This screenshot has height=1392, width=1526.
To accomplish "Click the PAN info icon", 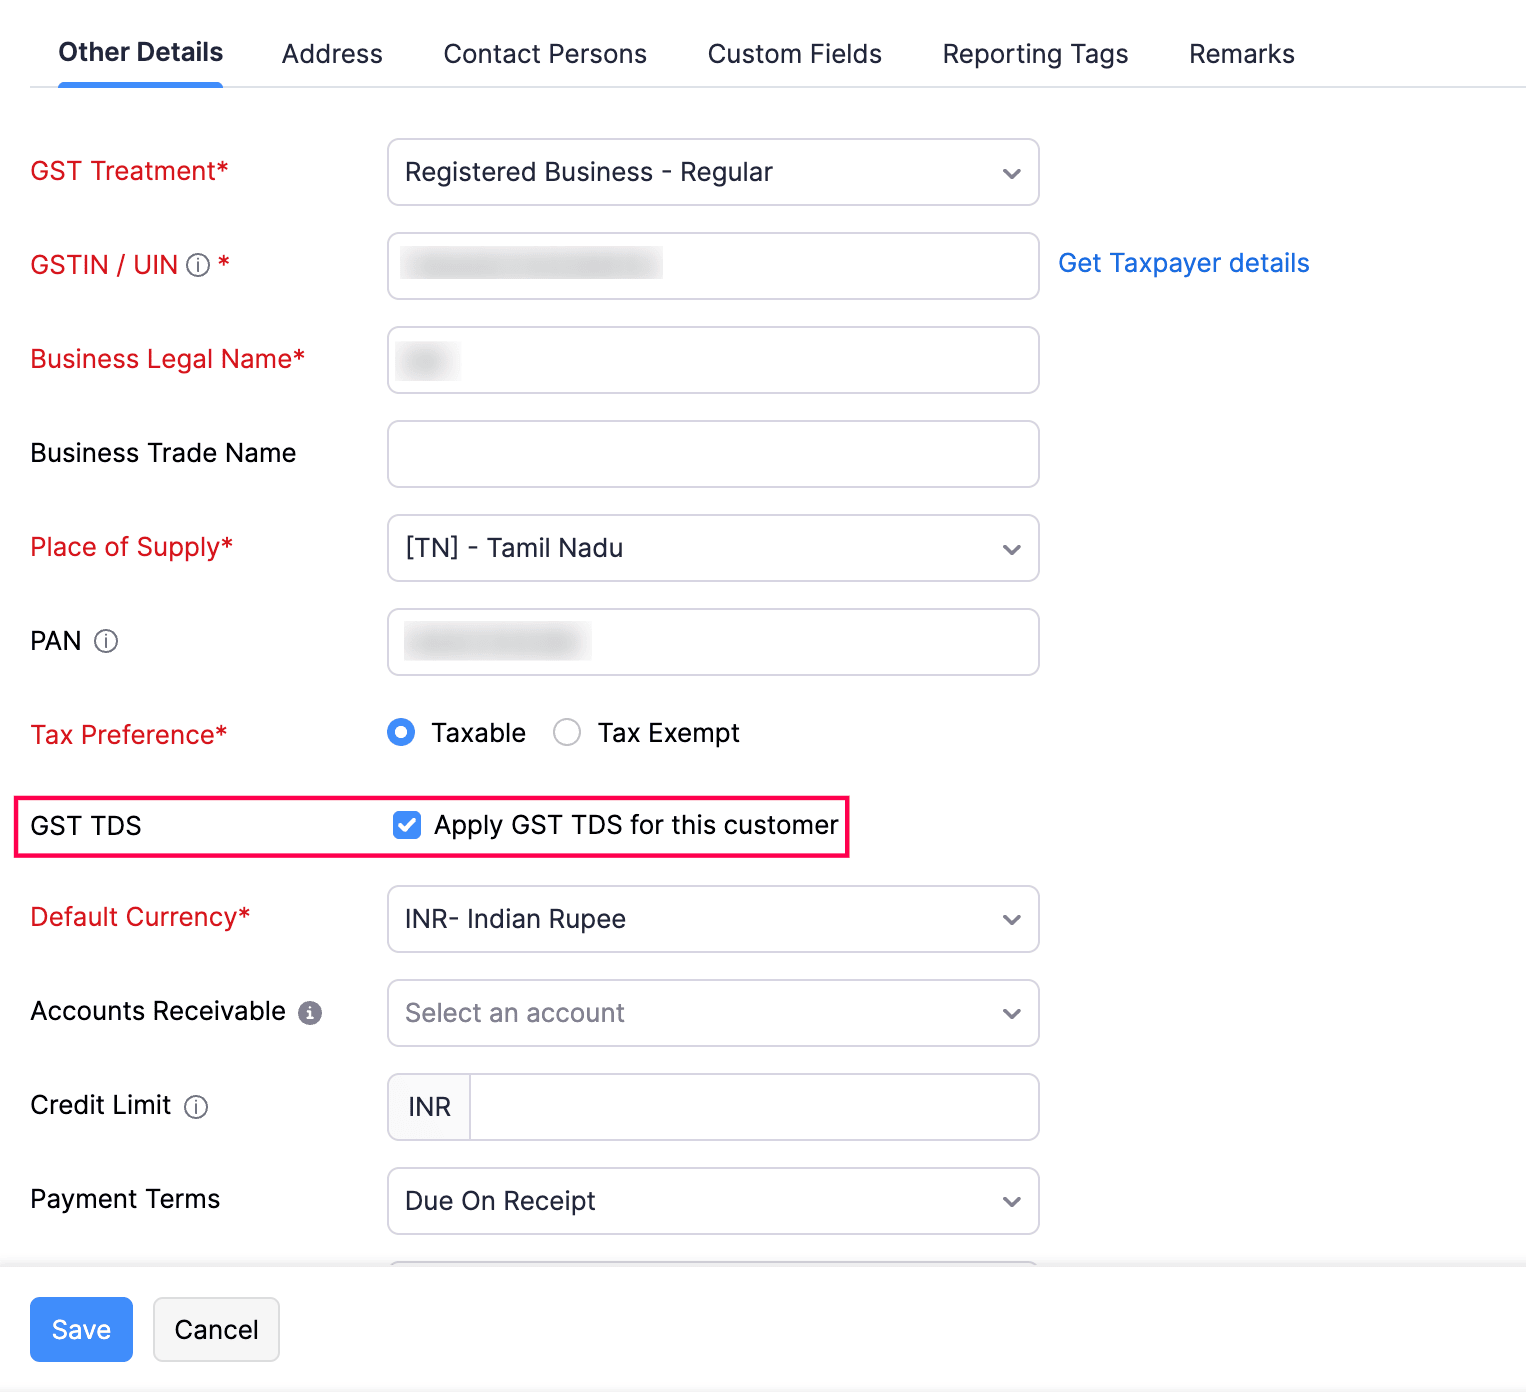I will [x=106, y=641].
